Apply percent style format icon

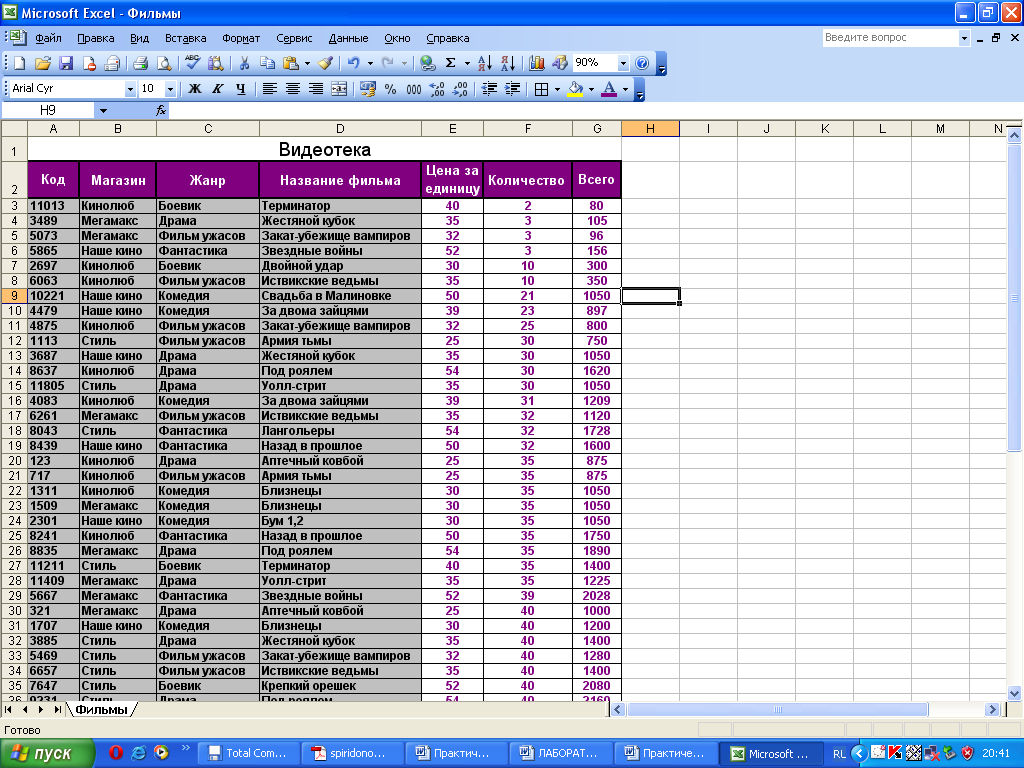[x=390, y=89]
